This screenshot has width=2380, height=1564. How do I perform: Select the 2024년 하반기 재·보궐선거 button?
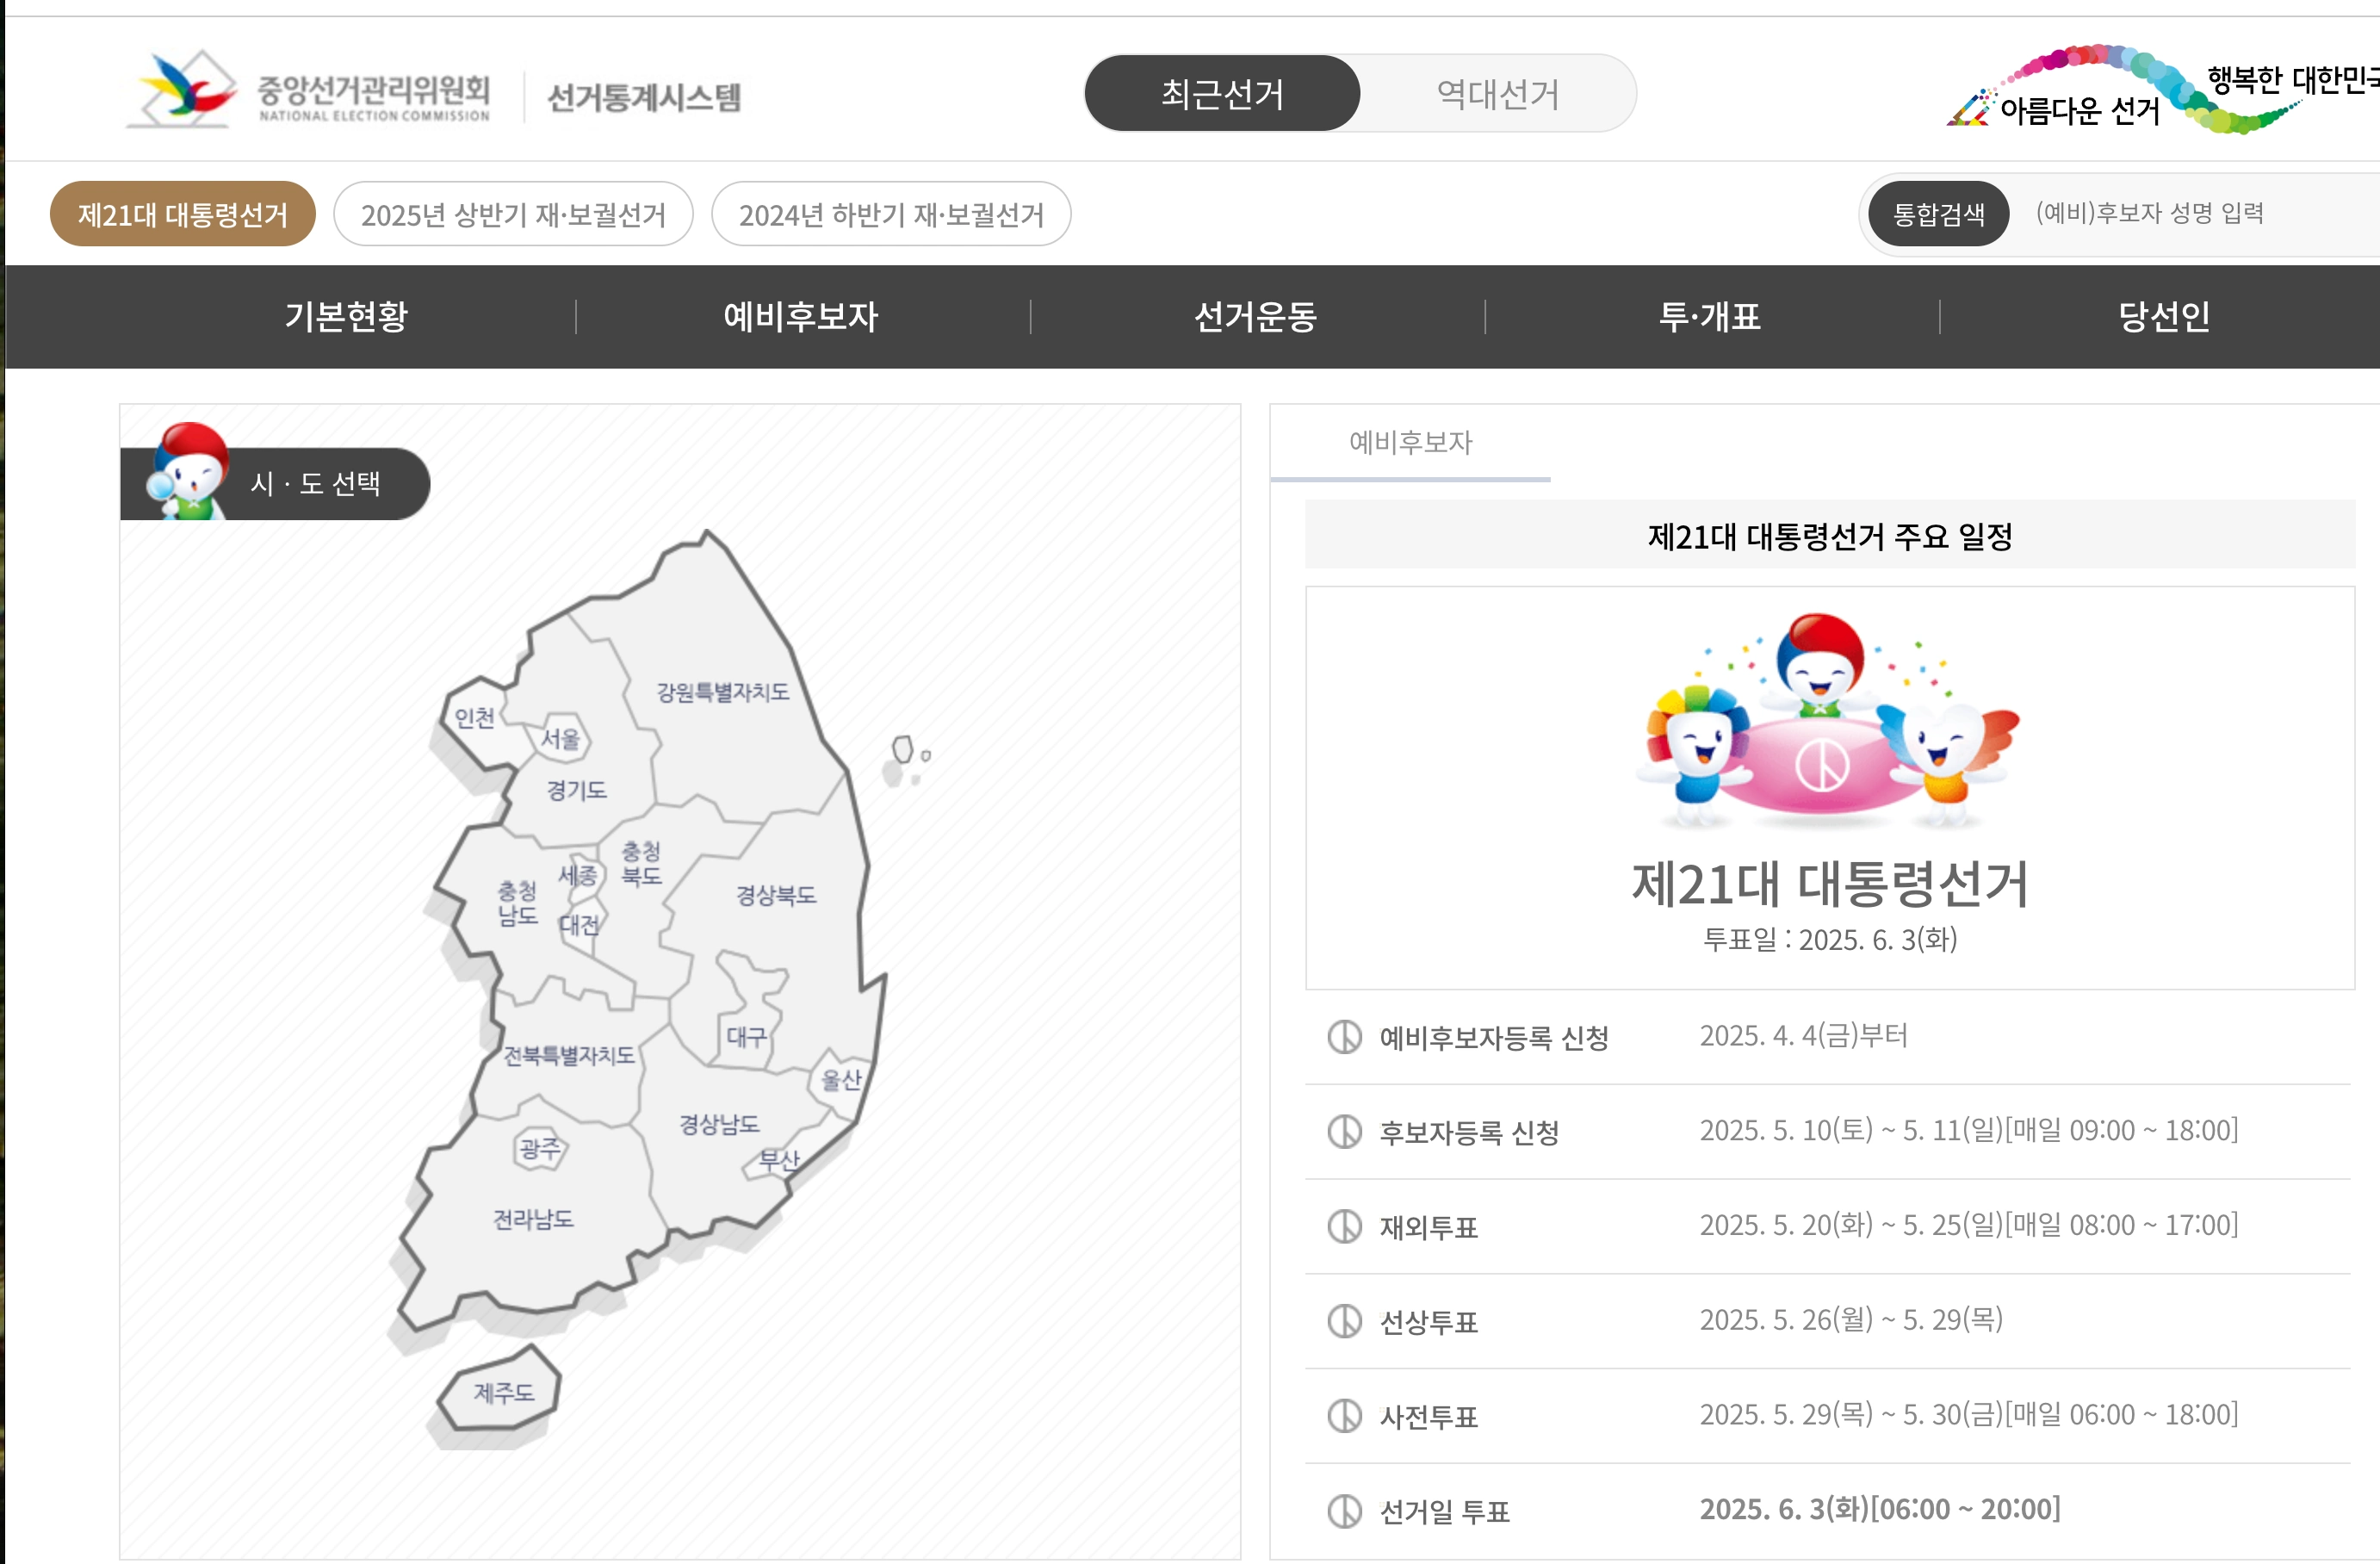(x=891, y=214)
